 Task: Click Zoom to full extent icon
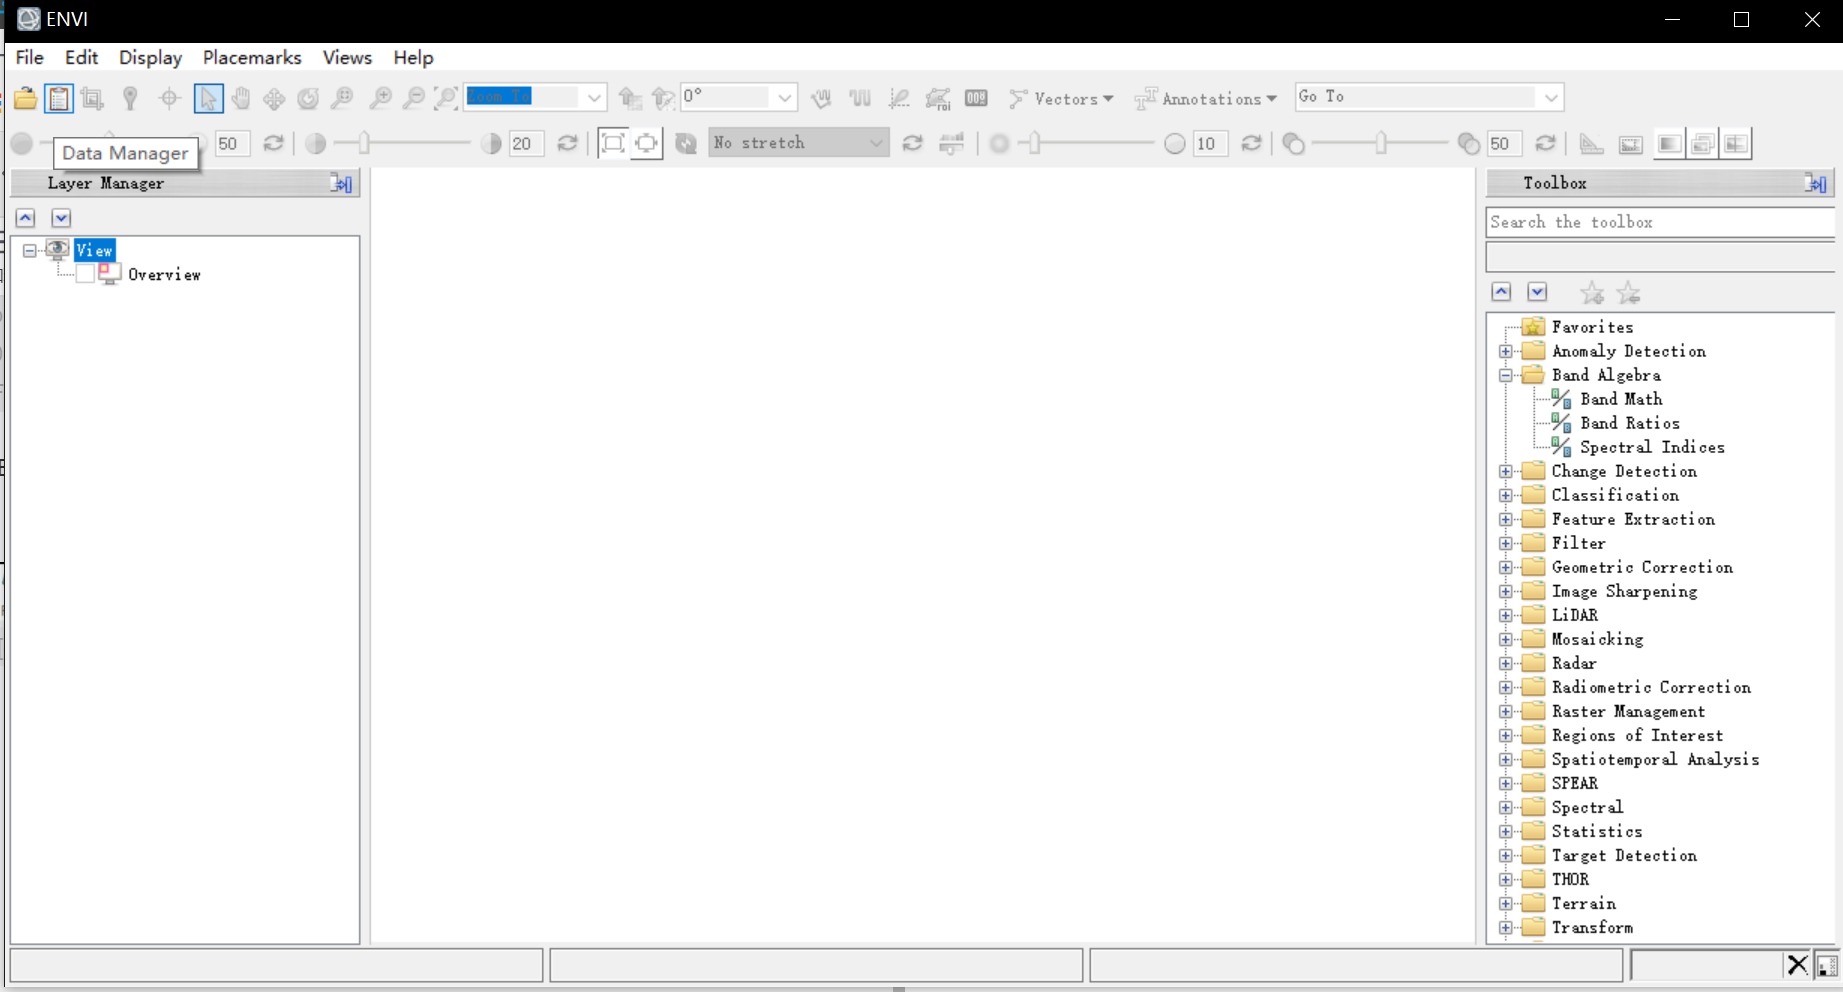click(446, 98)
